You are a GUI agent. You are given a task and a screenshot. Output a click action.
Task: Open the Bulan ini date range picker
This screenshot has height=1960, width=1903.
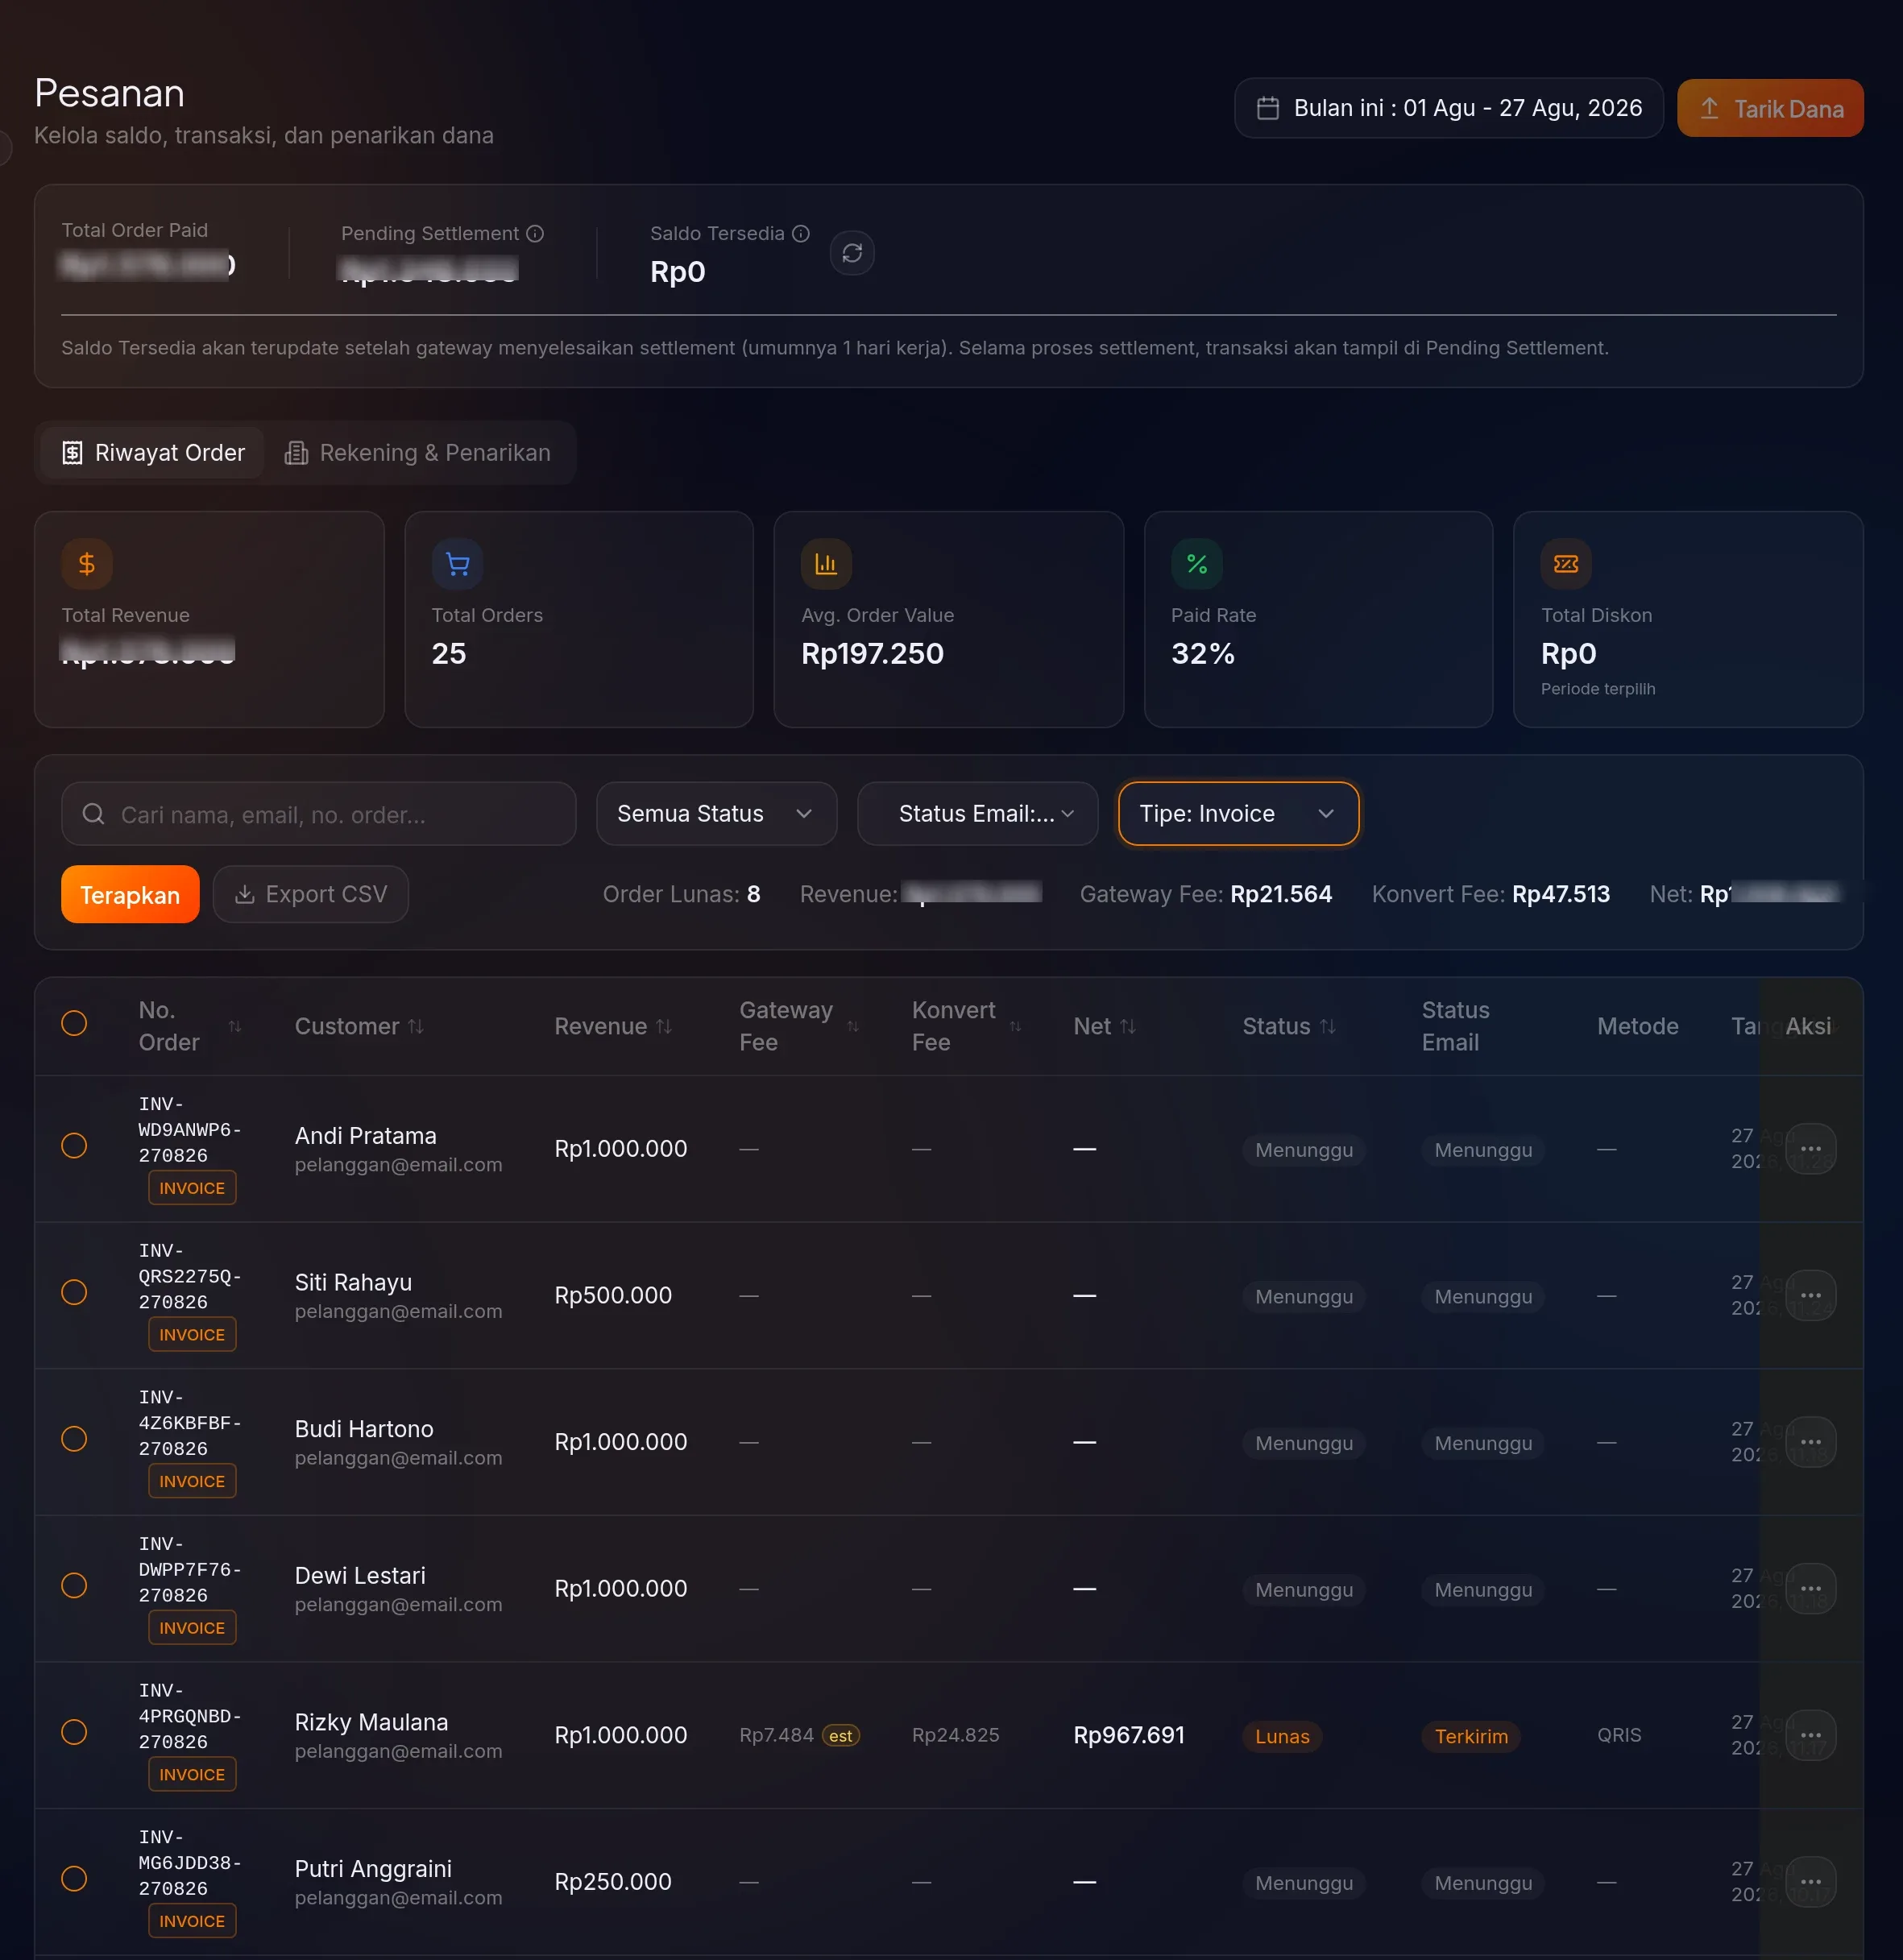[1448, 108]
